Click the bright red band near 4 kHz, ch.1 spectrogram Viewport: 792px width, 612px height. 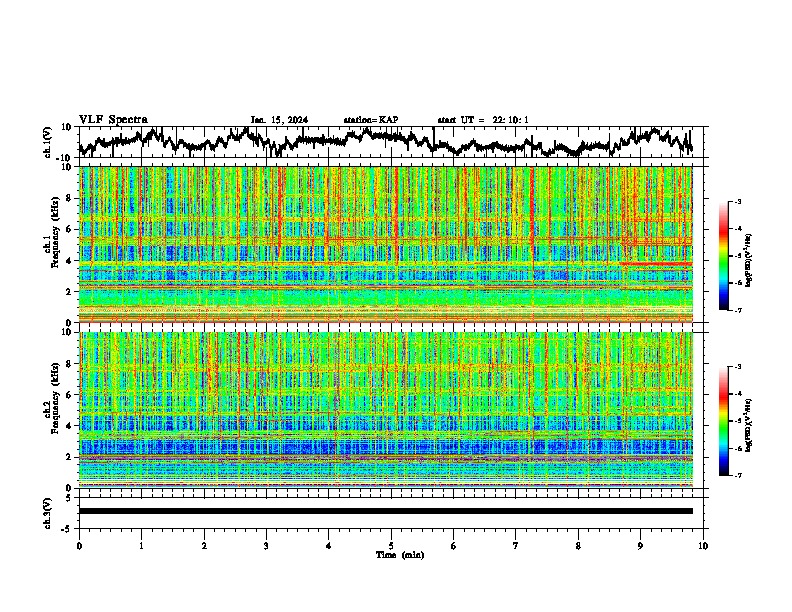tap(656, 264)
